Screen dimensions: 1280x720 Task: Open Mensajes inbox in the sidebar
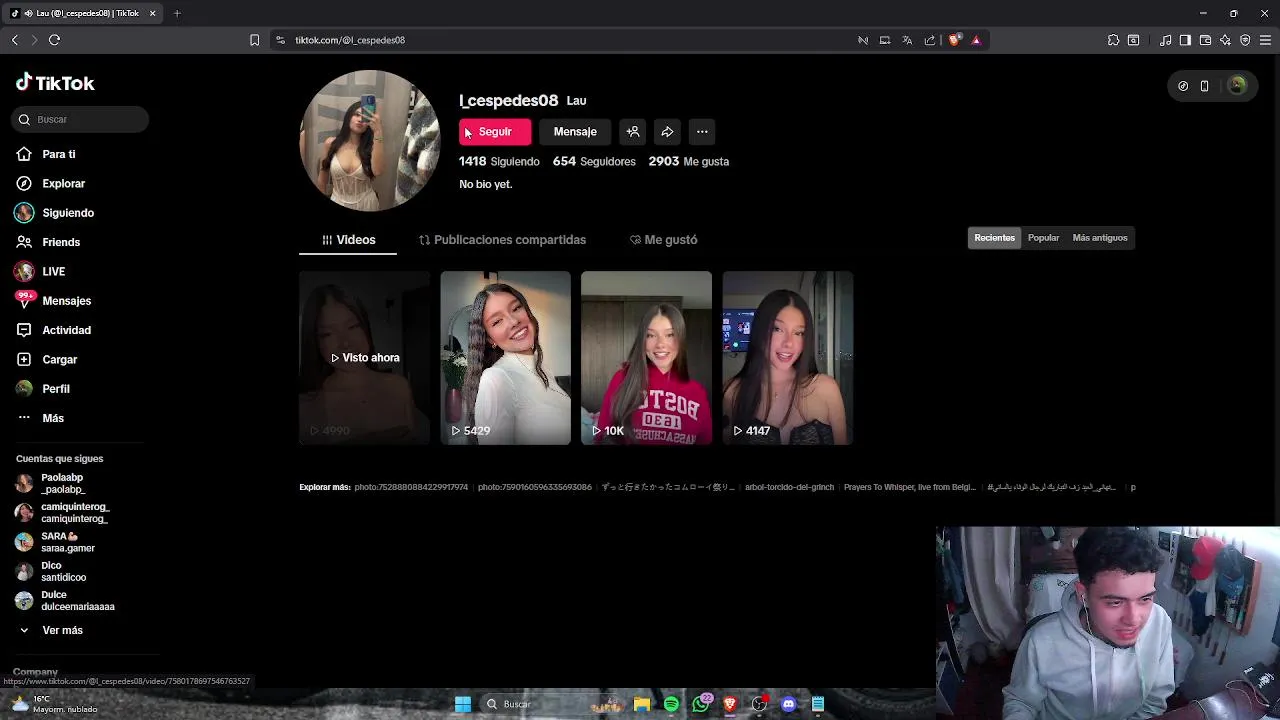click(53, 300)
